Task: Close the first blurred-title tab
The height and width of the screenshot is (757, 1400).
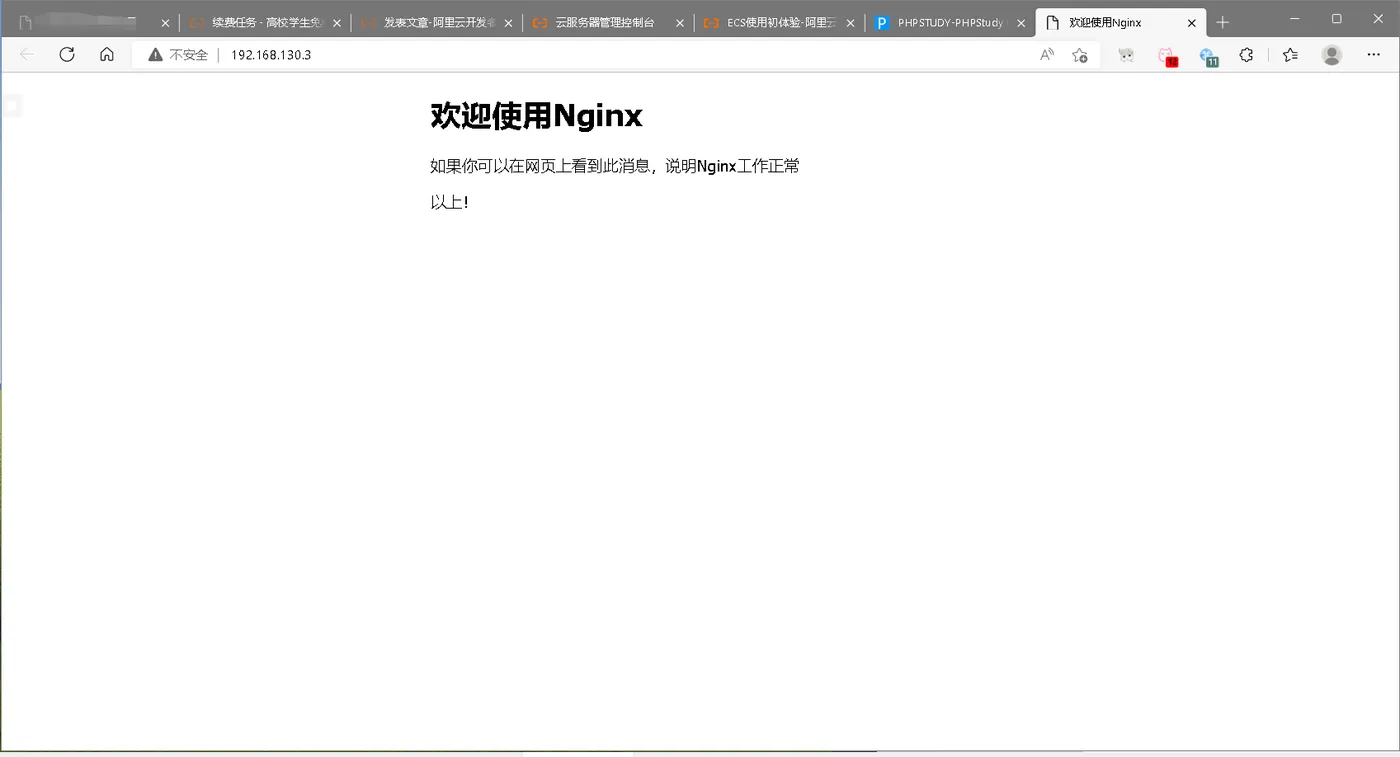Action: point(165,23)
